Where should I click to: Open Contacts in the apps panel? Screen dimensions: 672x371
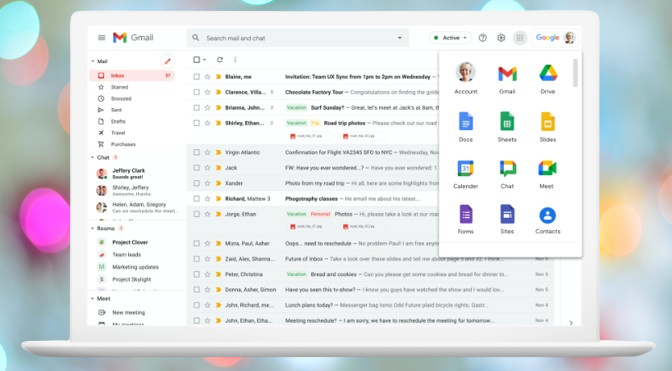(x=548, y=220)
